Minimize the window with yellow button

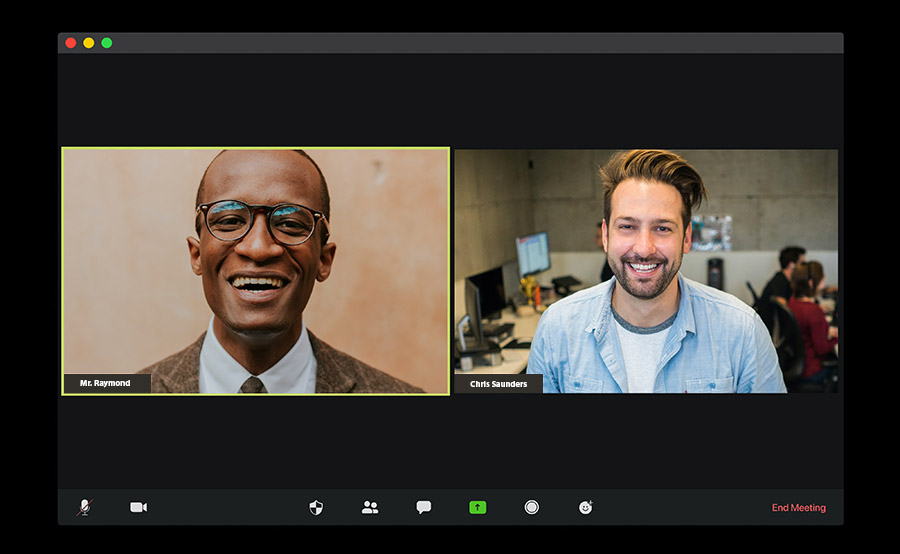(88, 43)
